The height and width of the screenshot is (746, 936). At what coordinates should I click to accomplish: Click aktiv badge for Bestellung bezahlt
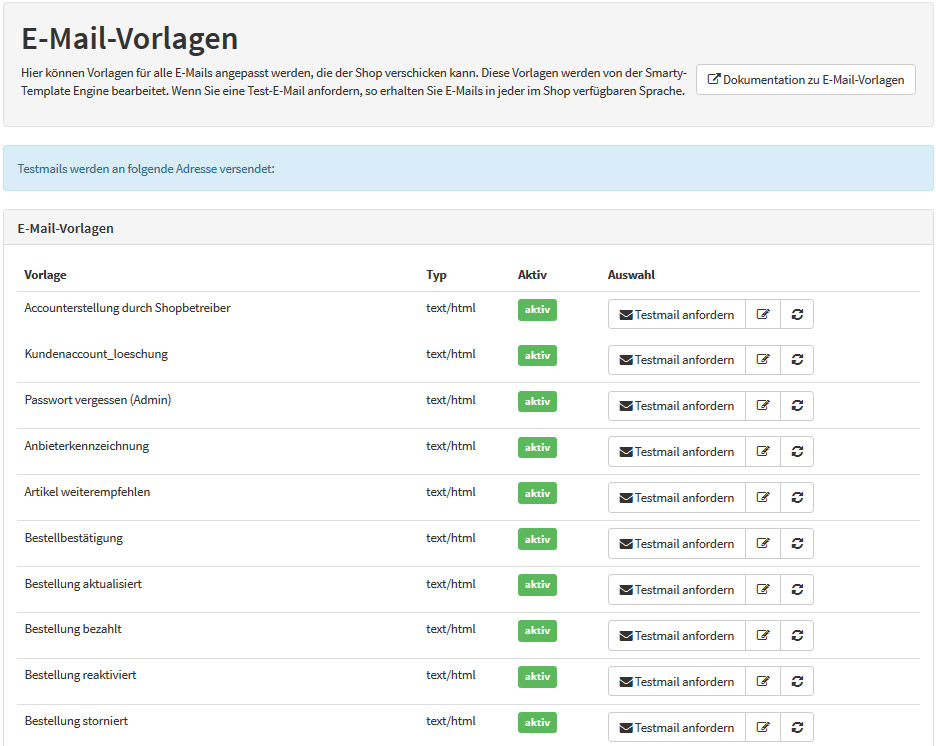pos(537,631)
